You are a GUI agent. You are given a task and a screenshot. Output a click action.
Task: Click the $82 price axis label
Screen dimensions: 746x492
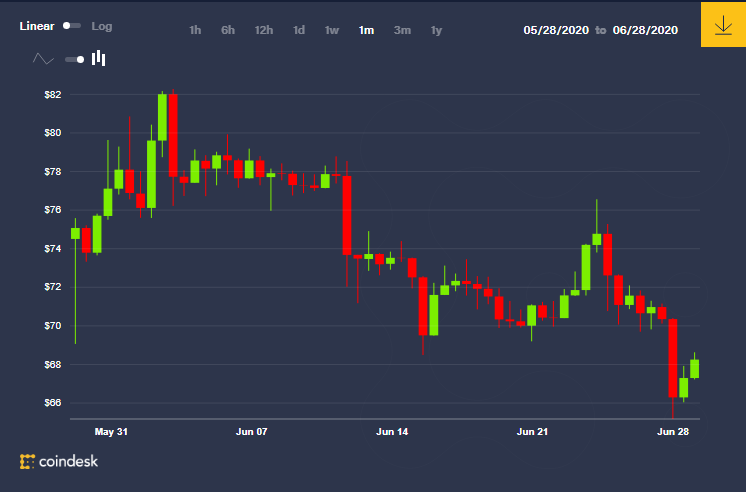[x=53, y=95]
